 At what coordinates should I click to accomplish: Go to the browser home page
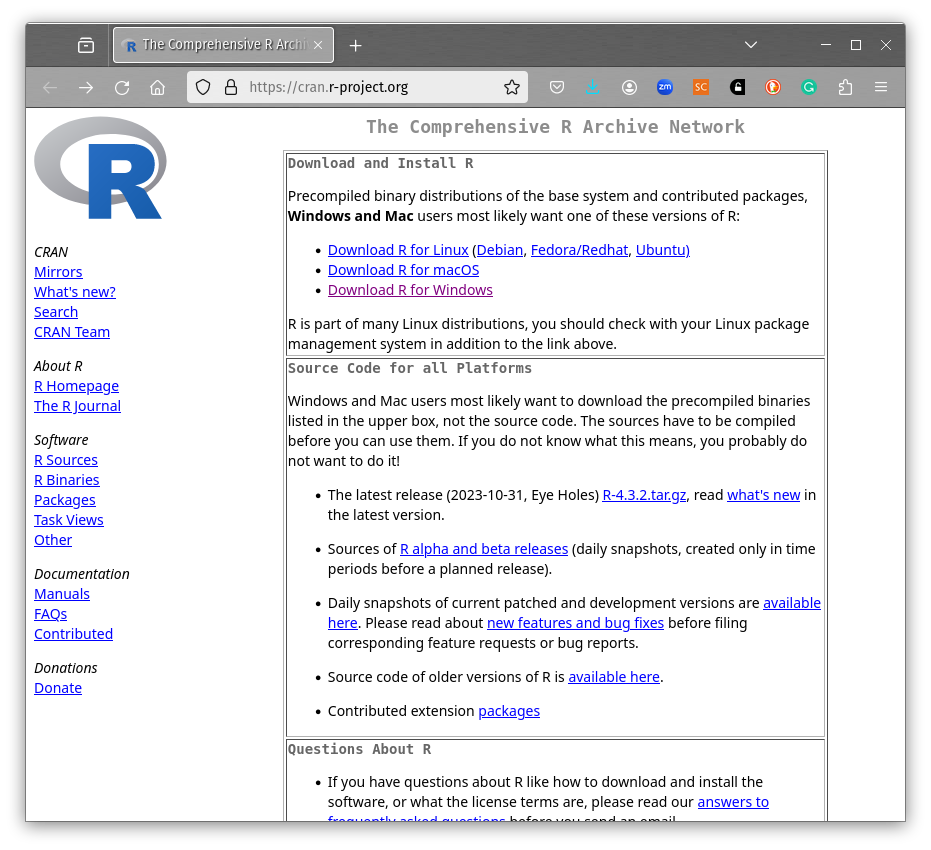157,88
